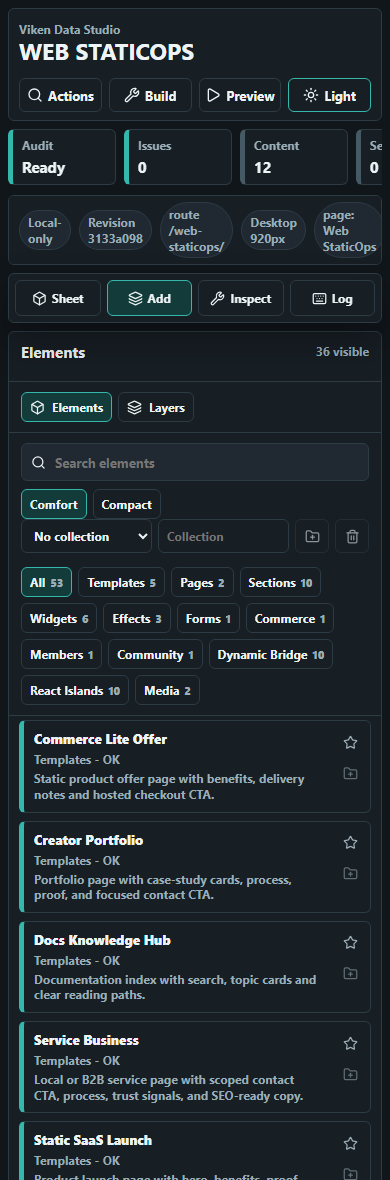Star the Static SaaS Launch template
Viewport: 390px width, 1180px height.
click(x=350, y=1143)
